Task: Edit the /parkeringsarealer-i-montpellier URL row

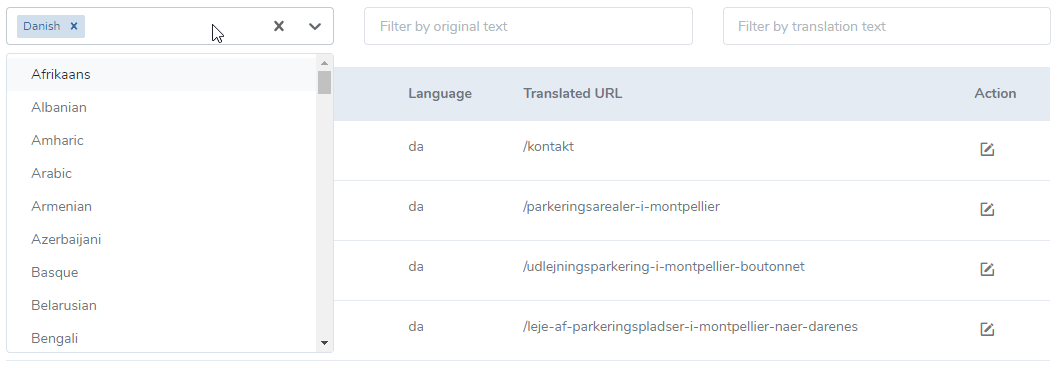Action: (987, 209)
